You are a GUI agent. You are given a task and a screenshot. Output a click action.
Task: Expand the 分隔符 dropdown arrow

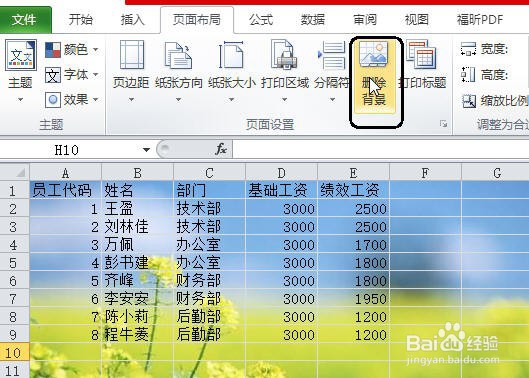point(332,100)
